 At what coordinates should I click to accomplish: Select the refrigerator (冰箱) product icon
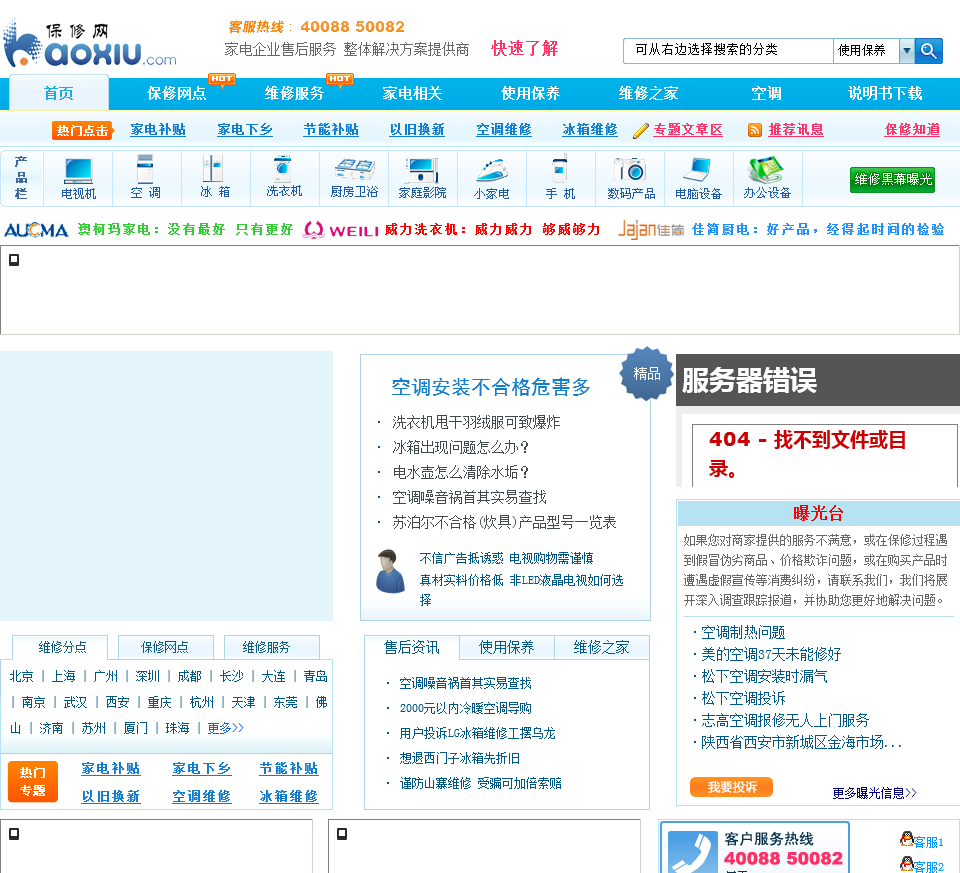click(214, 170)
